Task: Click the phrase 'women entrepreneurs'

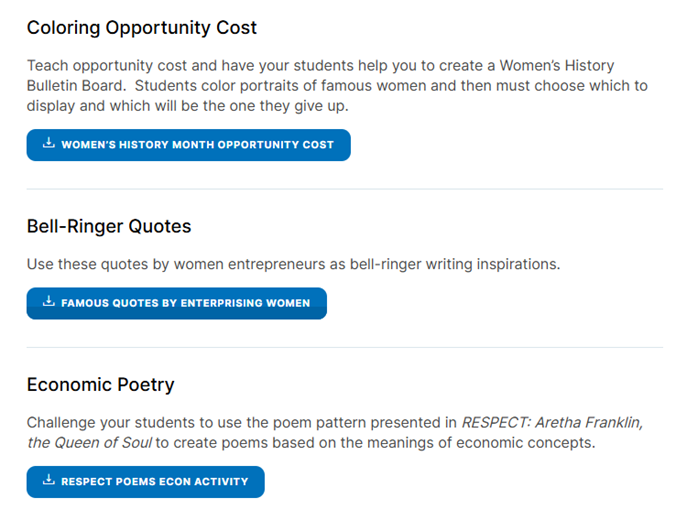Action: 262,265
